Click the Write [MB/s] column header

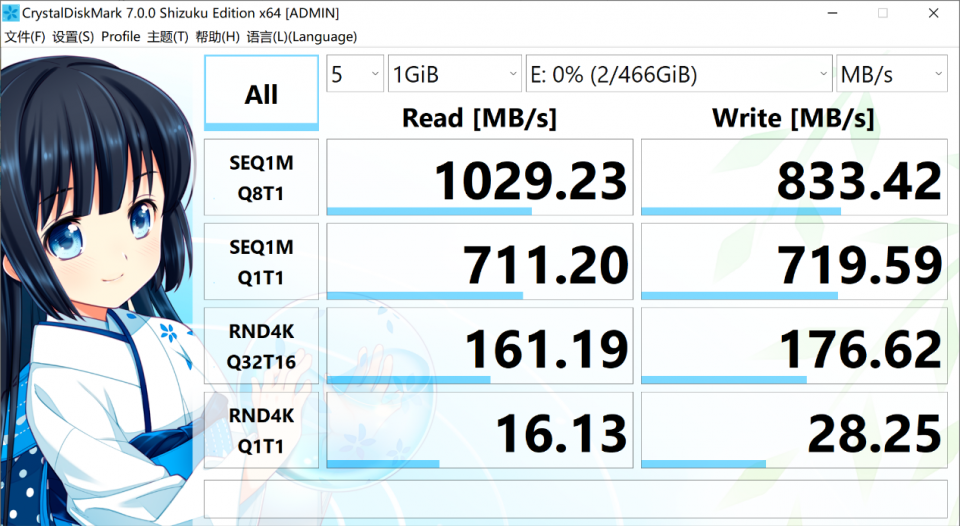793,118
